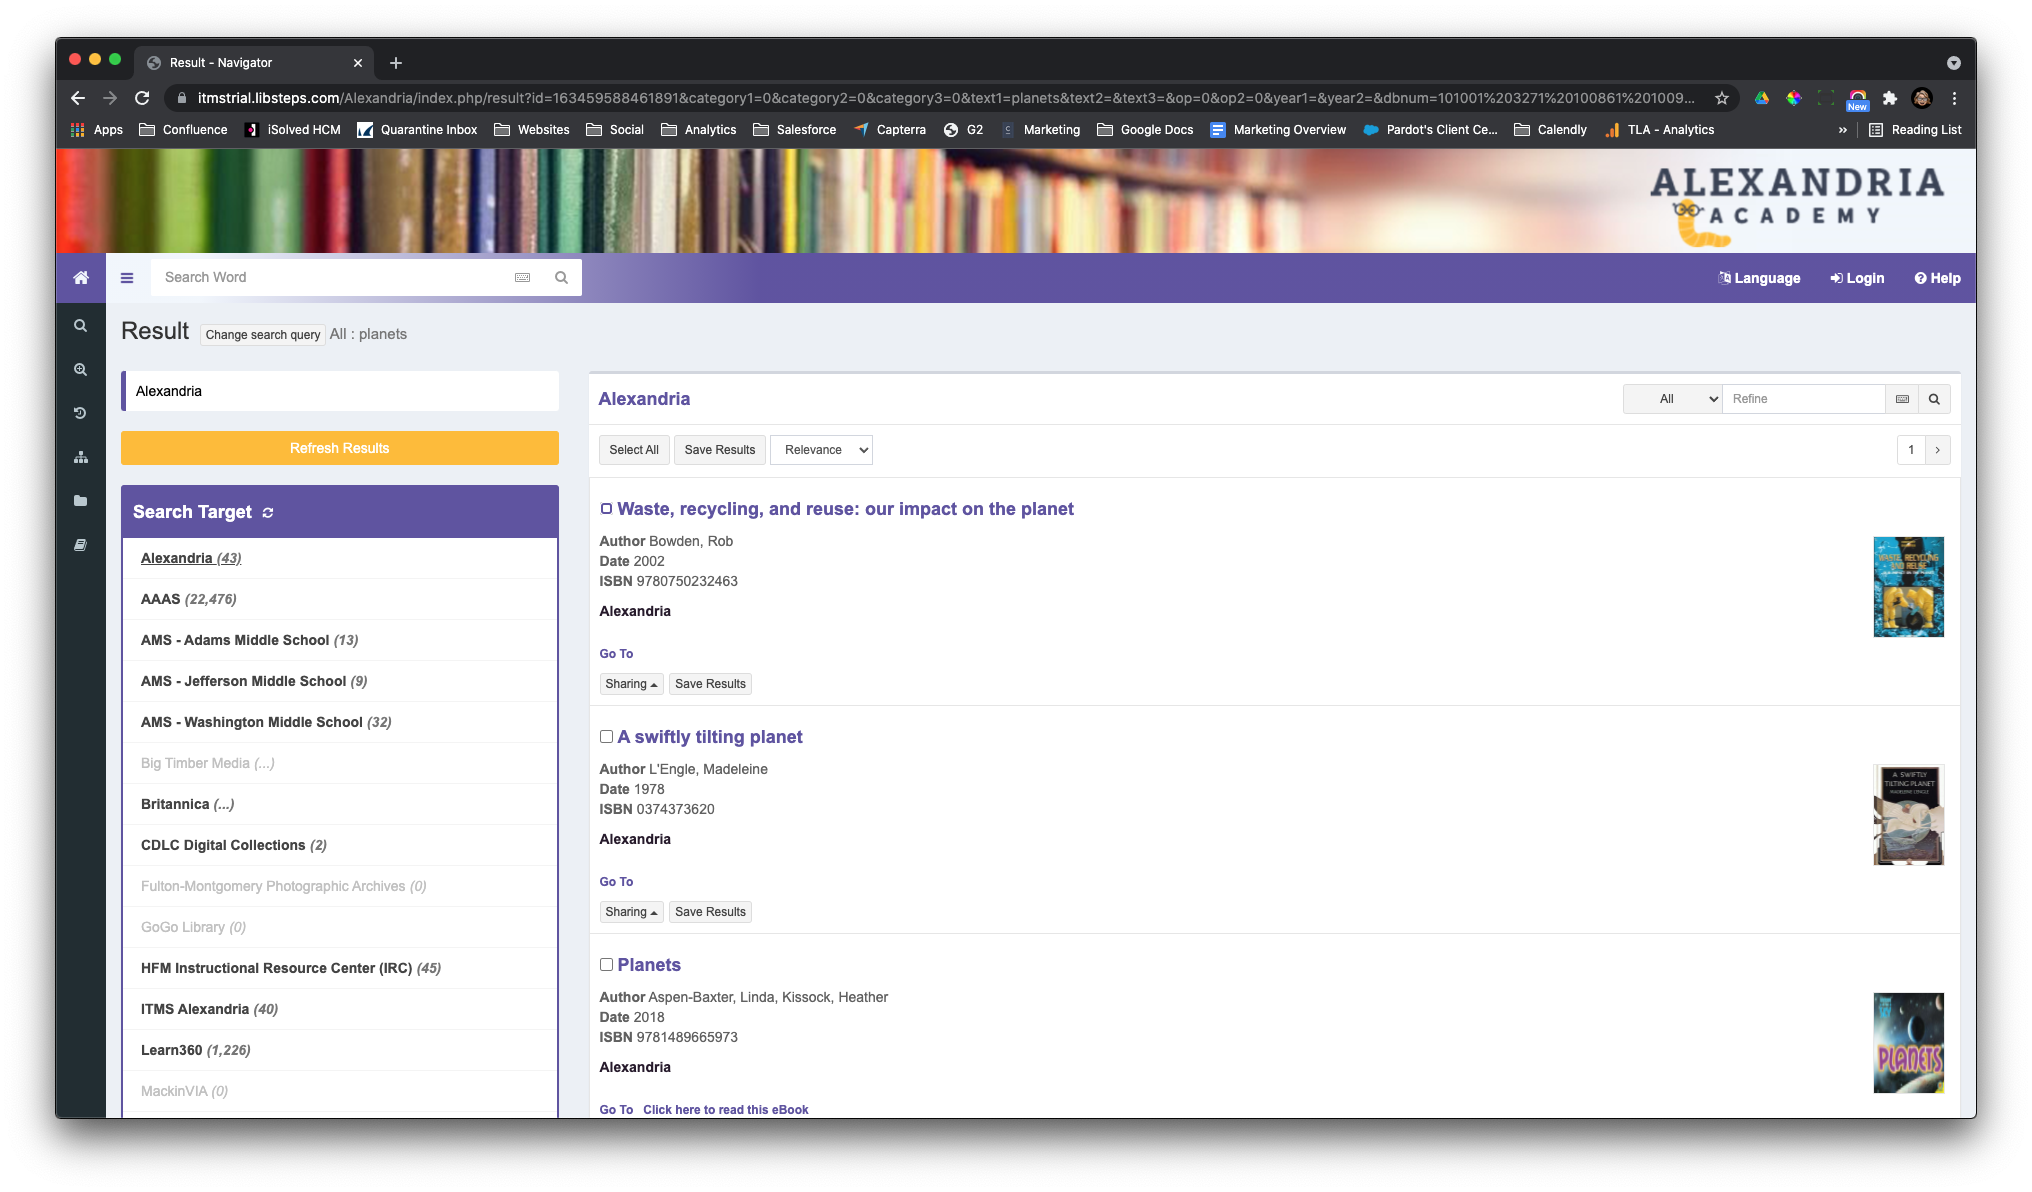Go back in browser history
Viewport: 2032px width, 1192px height.
(78, 98)
